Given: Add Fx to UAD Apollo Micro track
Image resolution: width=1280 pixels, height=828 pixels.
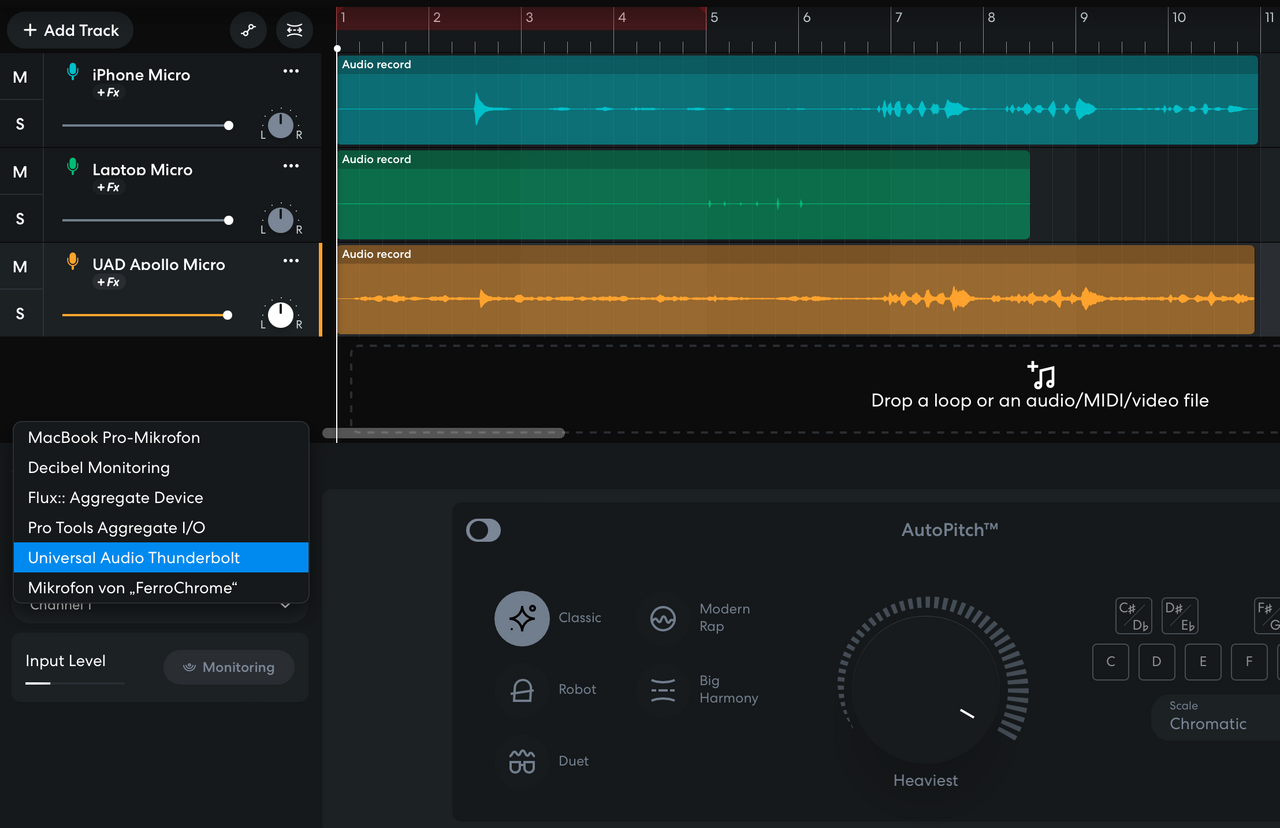Looking at the screenshot, I should (108, 283).
